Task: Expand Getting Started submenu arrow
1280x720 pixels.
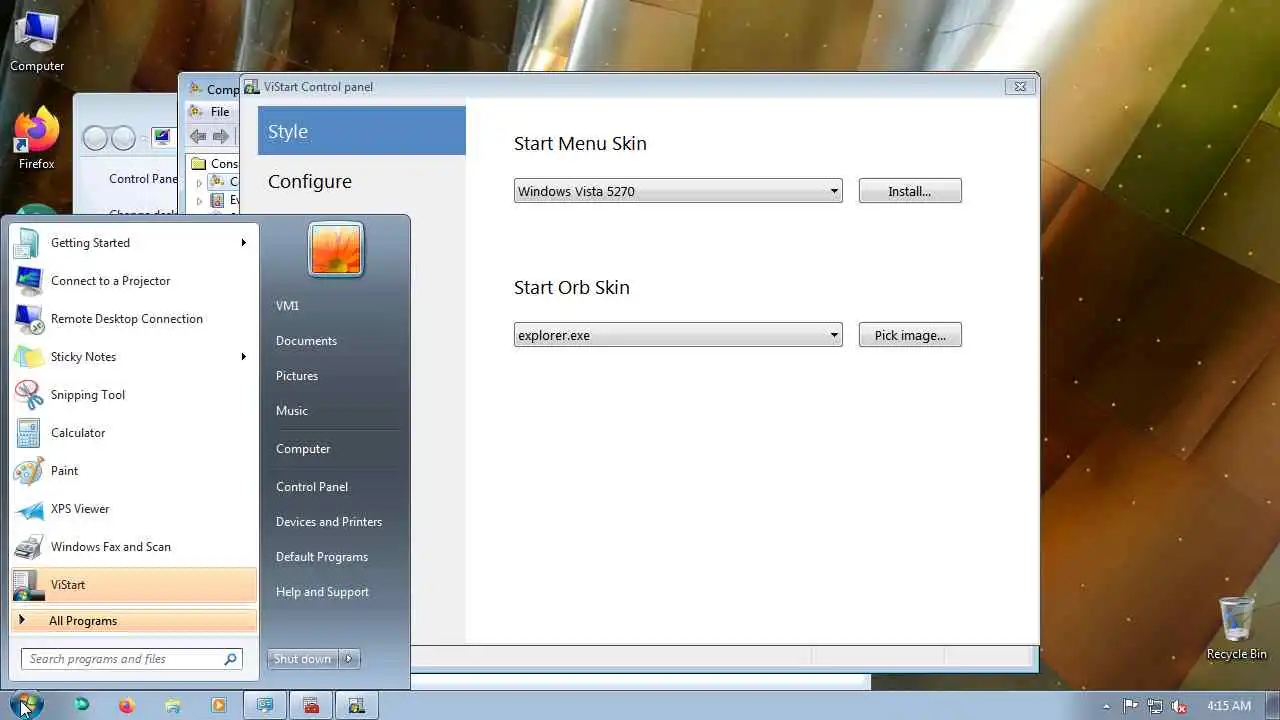Action: tap(243, 243)
